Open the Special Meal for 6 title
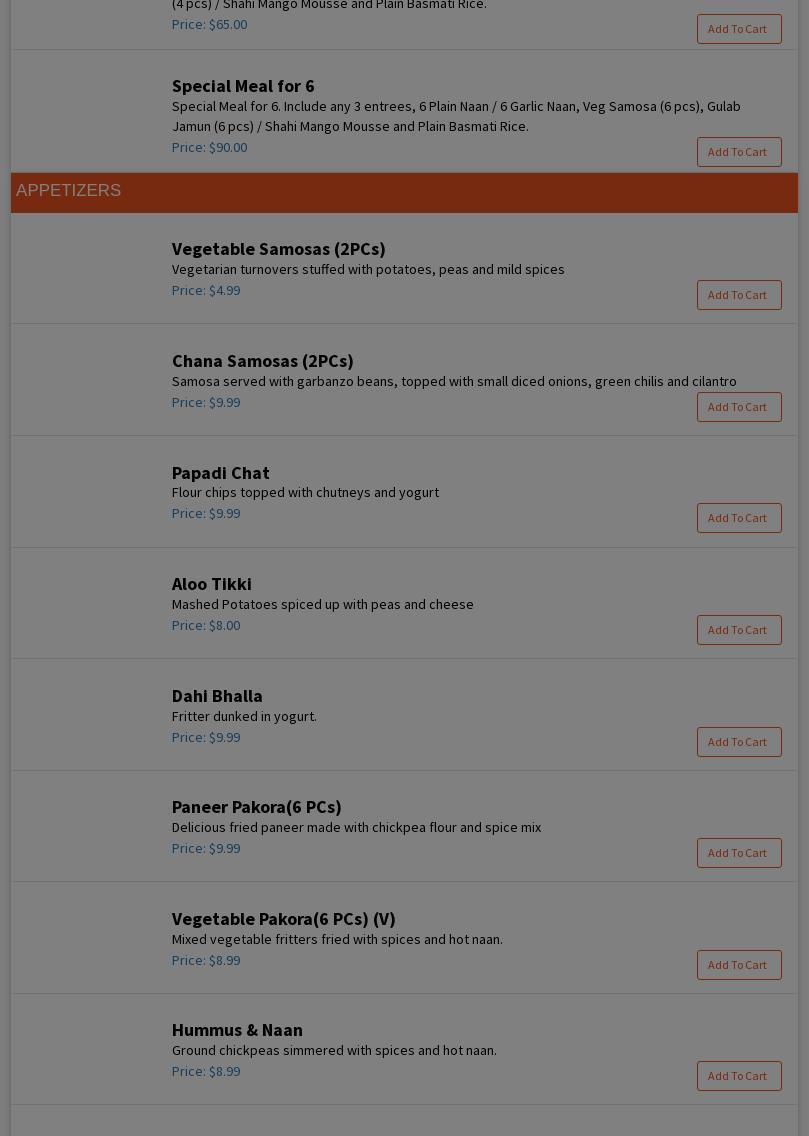809x1136 pixels. pos(243,86)
